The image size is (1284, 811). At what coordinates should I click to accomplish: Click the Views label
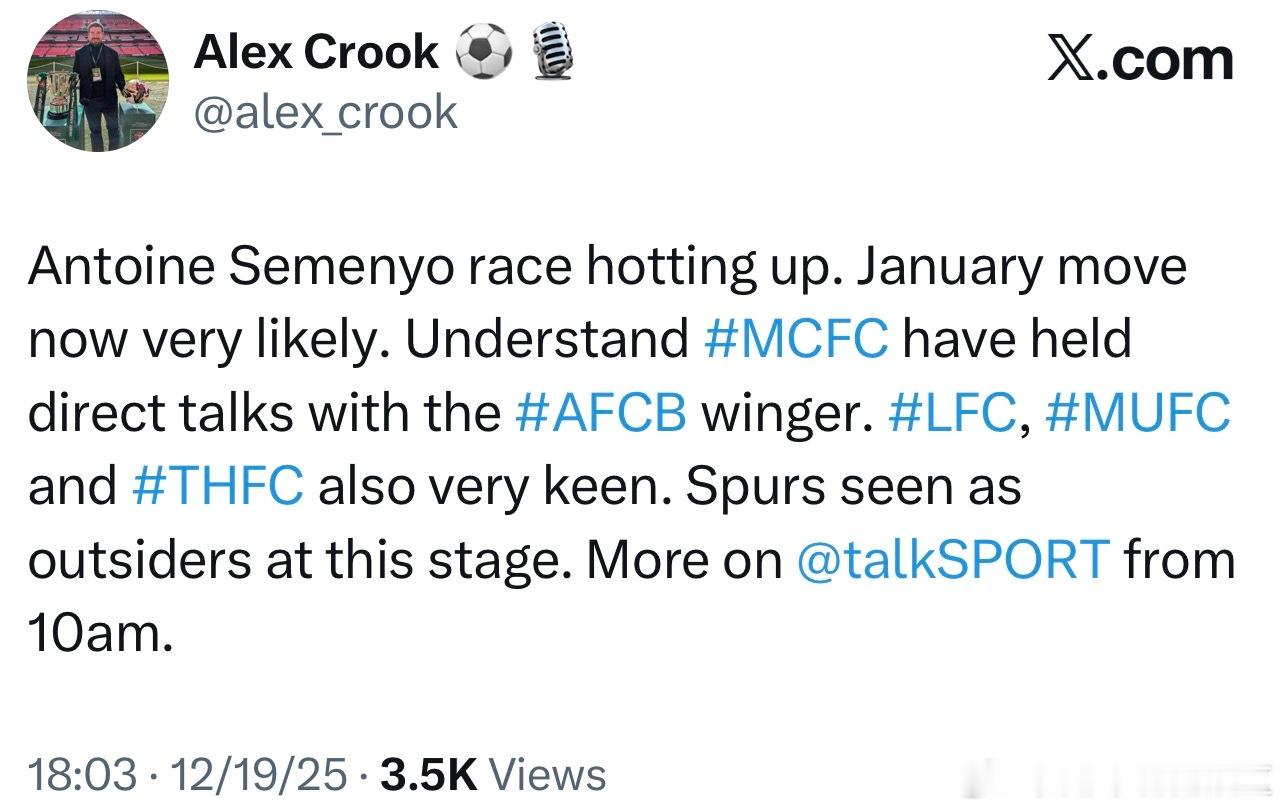tap(550, 775)
